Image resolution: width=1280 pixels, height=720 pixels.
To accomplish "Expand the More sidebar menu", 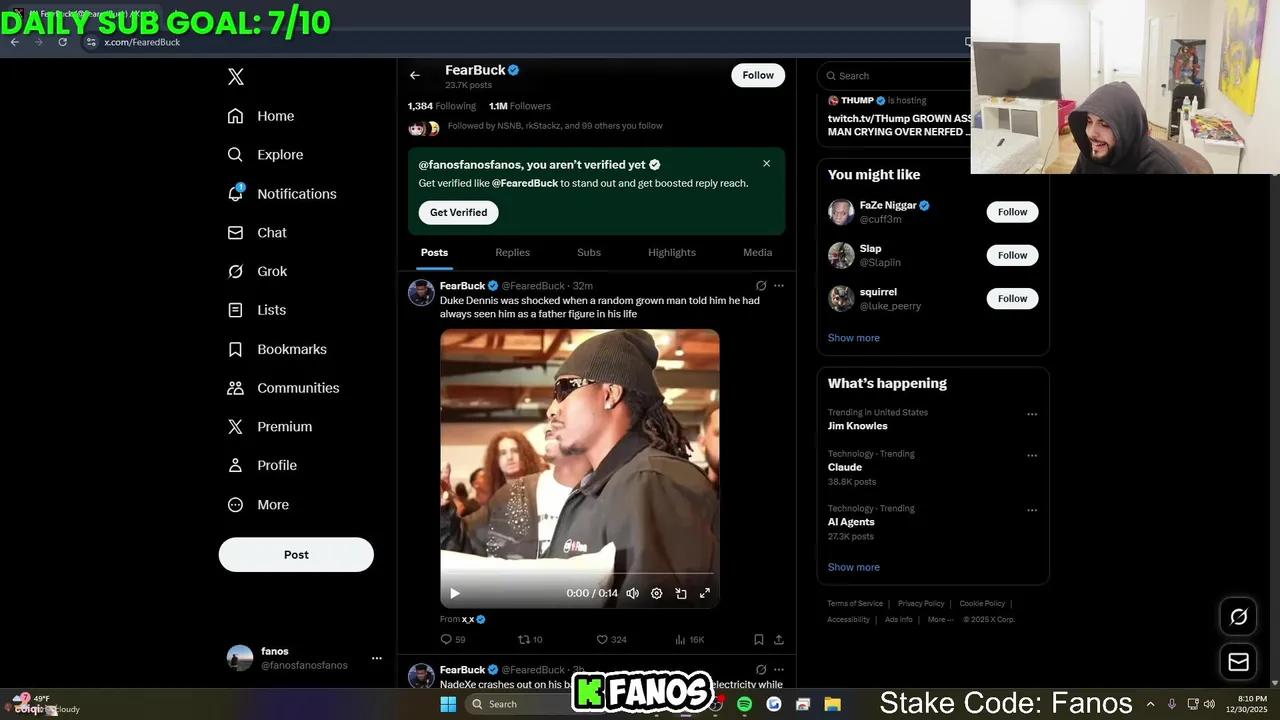I will [258, 505].
